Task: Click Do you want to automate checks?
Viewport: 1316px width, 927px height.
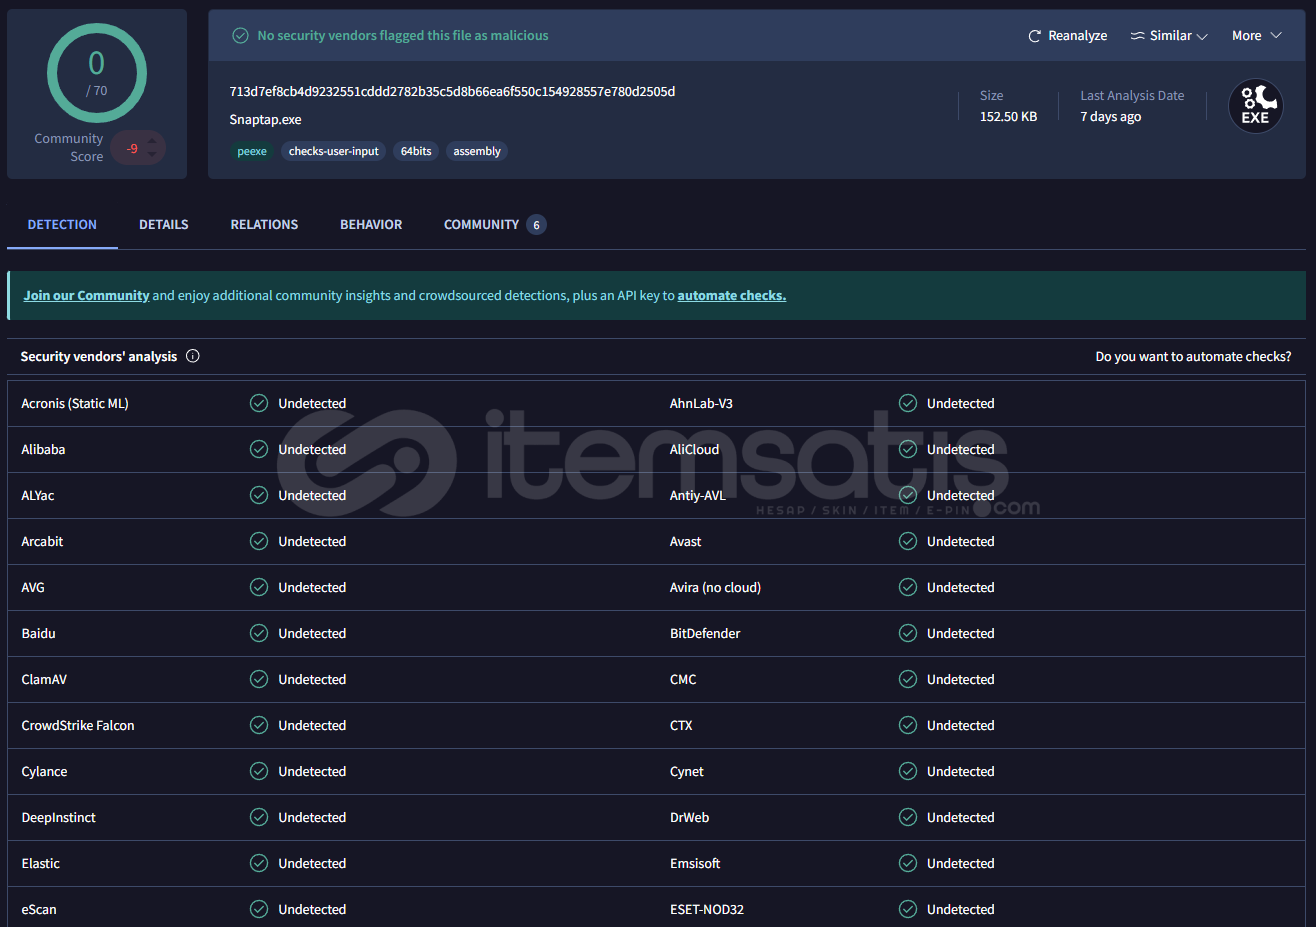Action: click(x=1193, y=357)
